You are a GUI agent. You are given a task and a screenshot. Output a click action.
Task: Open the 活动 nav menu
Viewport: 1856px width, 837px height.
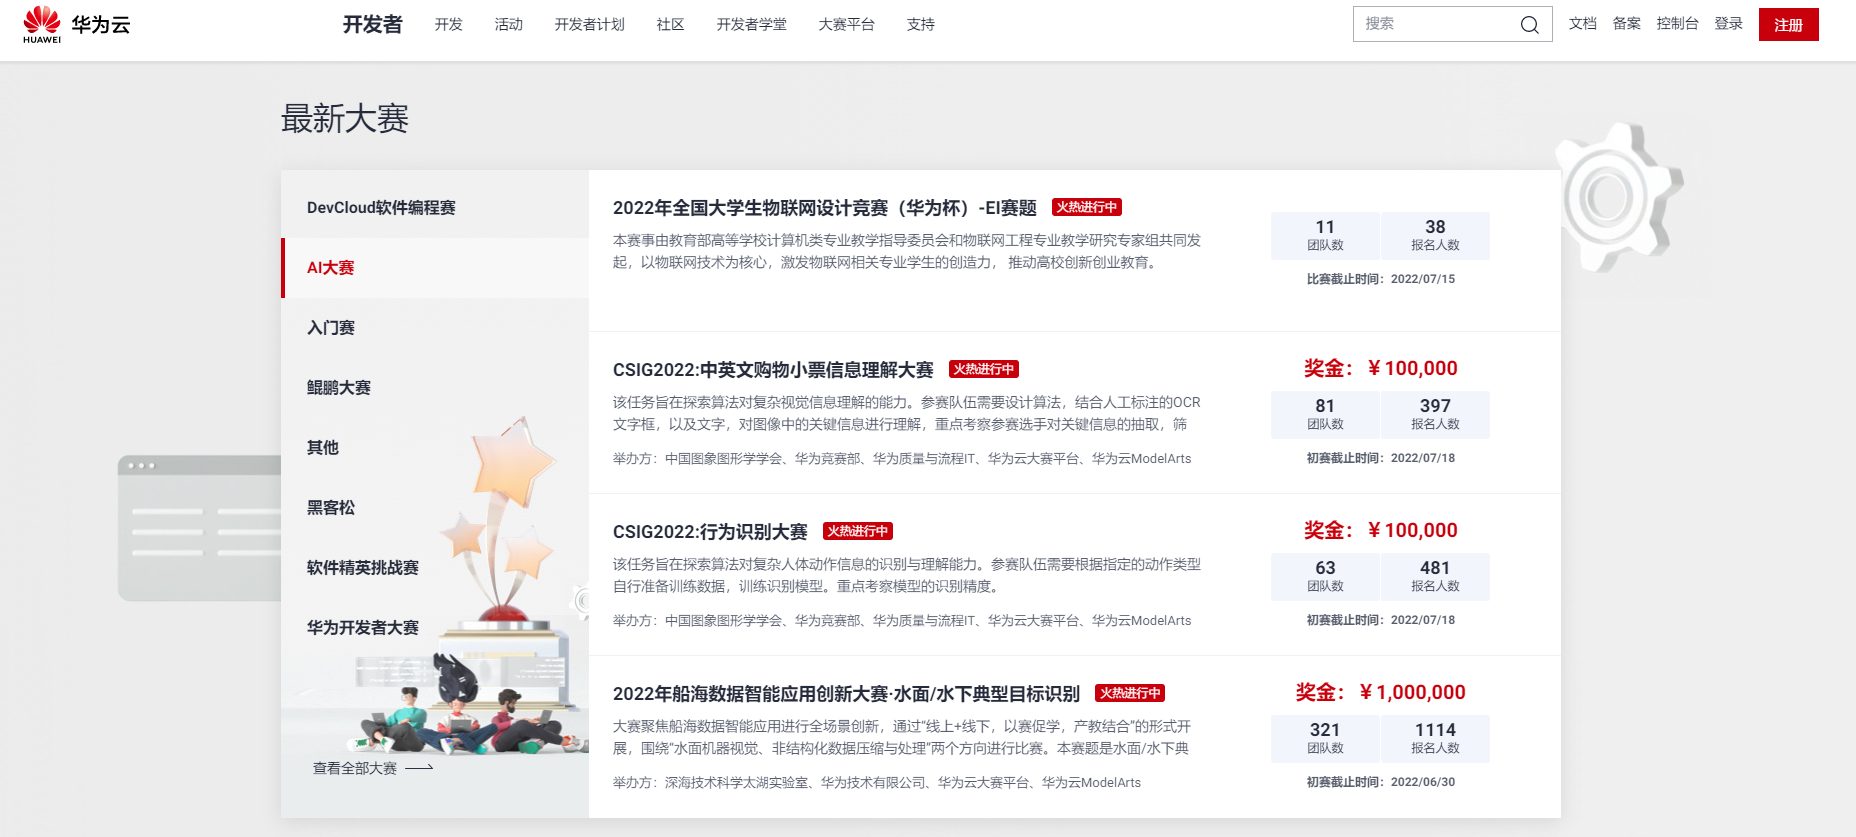click(509, 24)
